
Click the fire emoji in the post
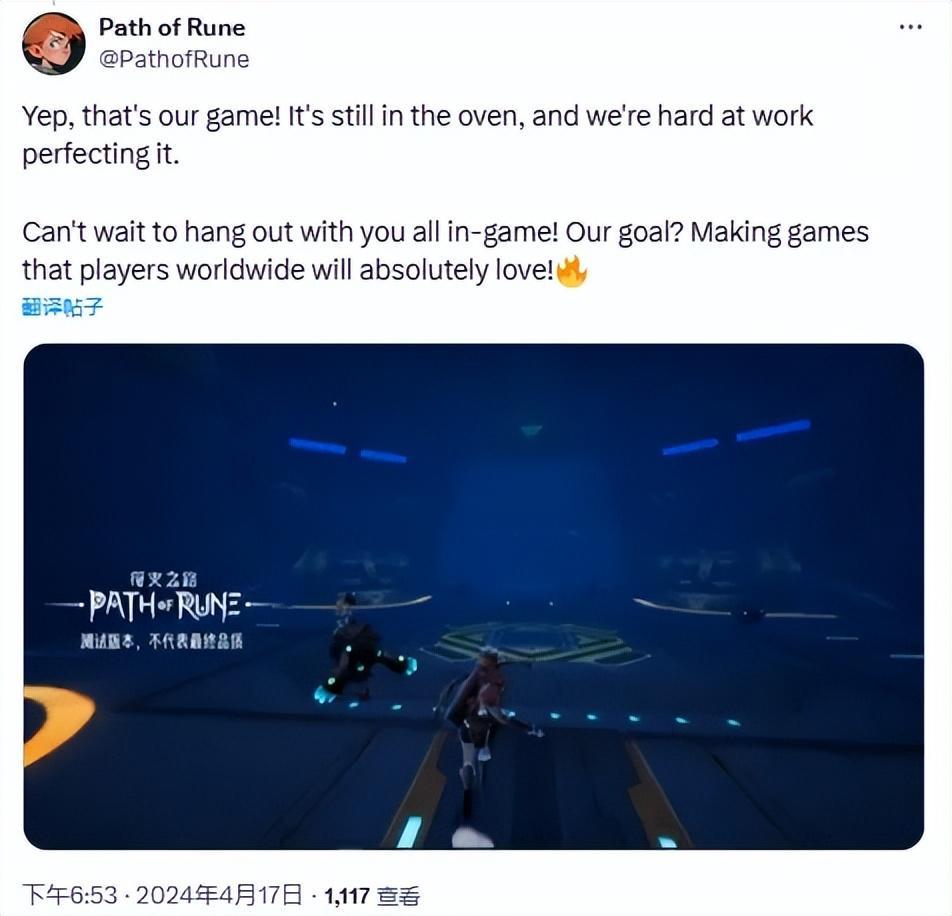click(x=572, y=271)
